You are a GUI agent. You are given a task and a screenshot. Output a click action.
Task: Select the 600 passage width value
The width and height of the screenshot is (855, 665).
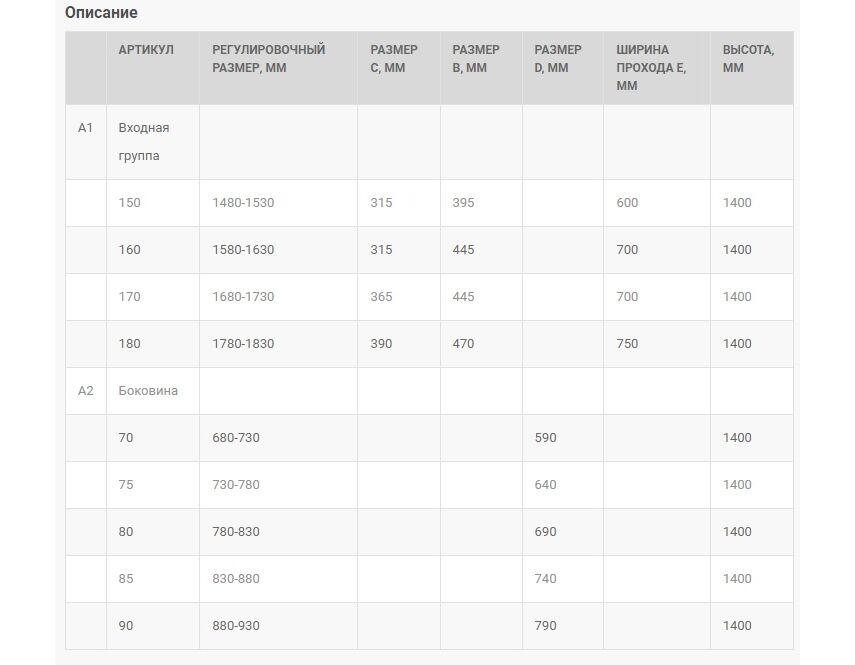click(627, 203)
